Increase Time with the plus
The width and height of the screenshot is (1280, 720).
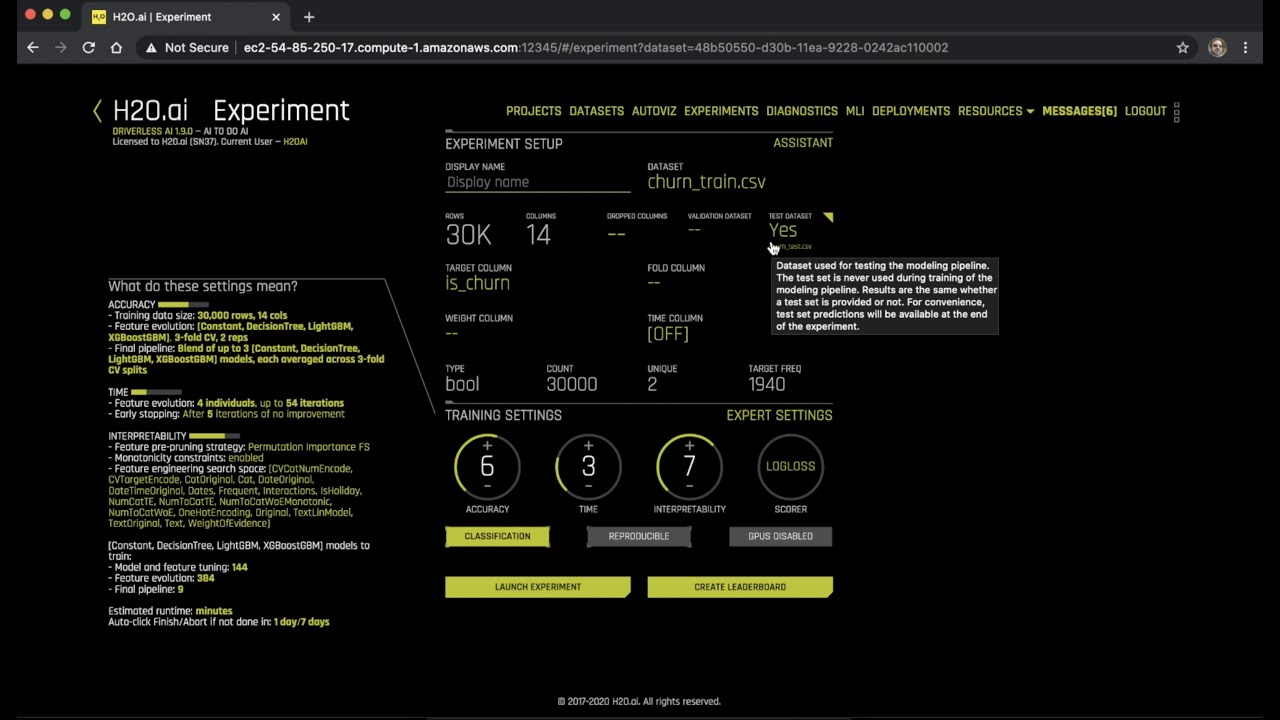click(x=588, y=445)
